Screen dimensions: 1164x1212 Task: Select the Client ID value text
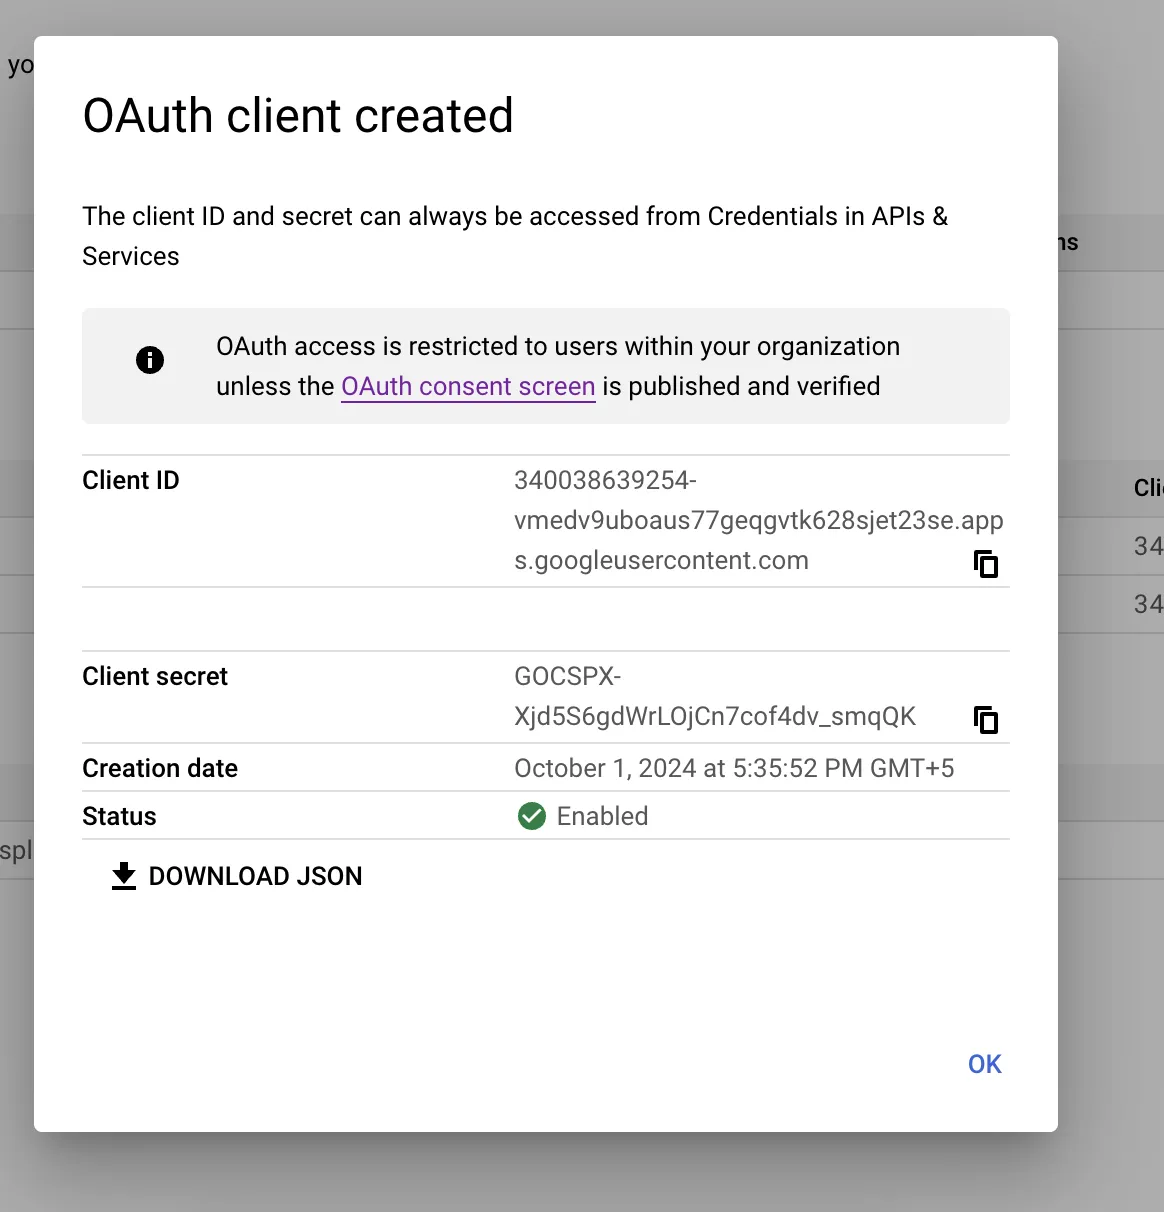pyautogui.click(x=759, y=520)
